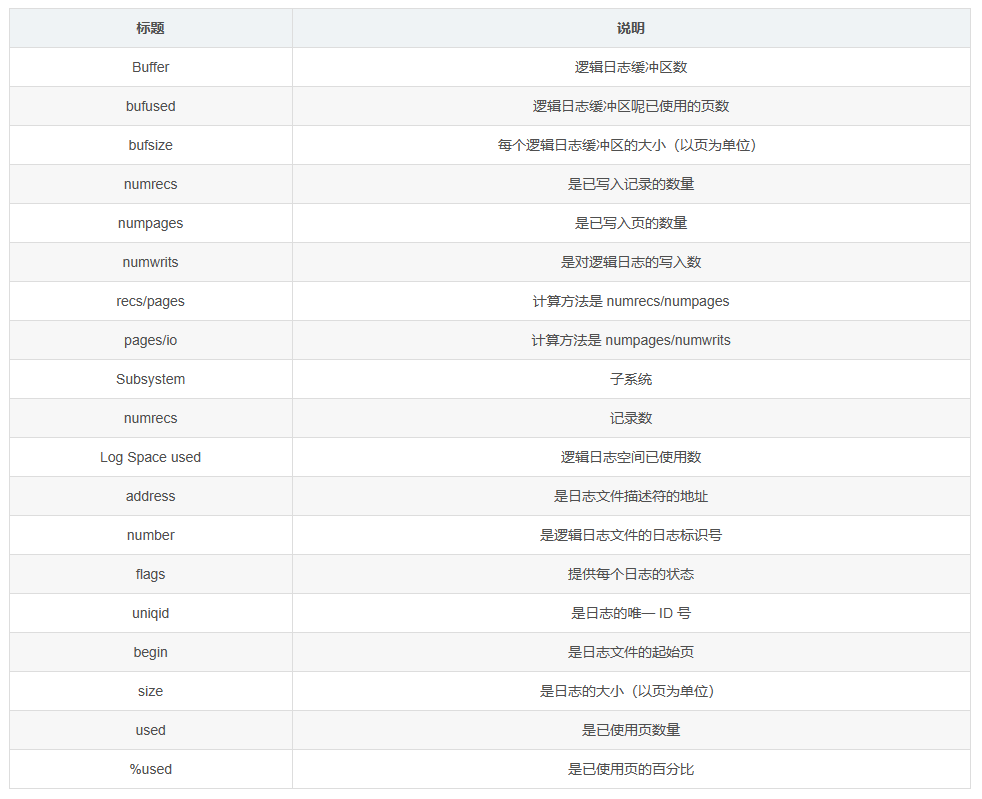
Task: Click the numwrits cell
Action: tap(150, 262)
